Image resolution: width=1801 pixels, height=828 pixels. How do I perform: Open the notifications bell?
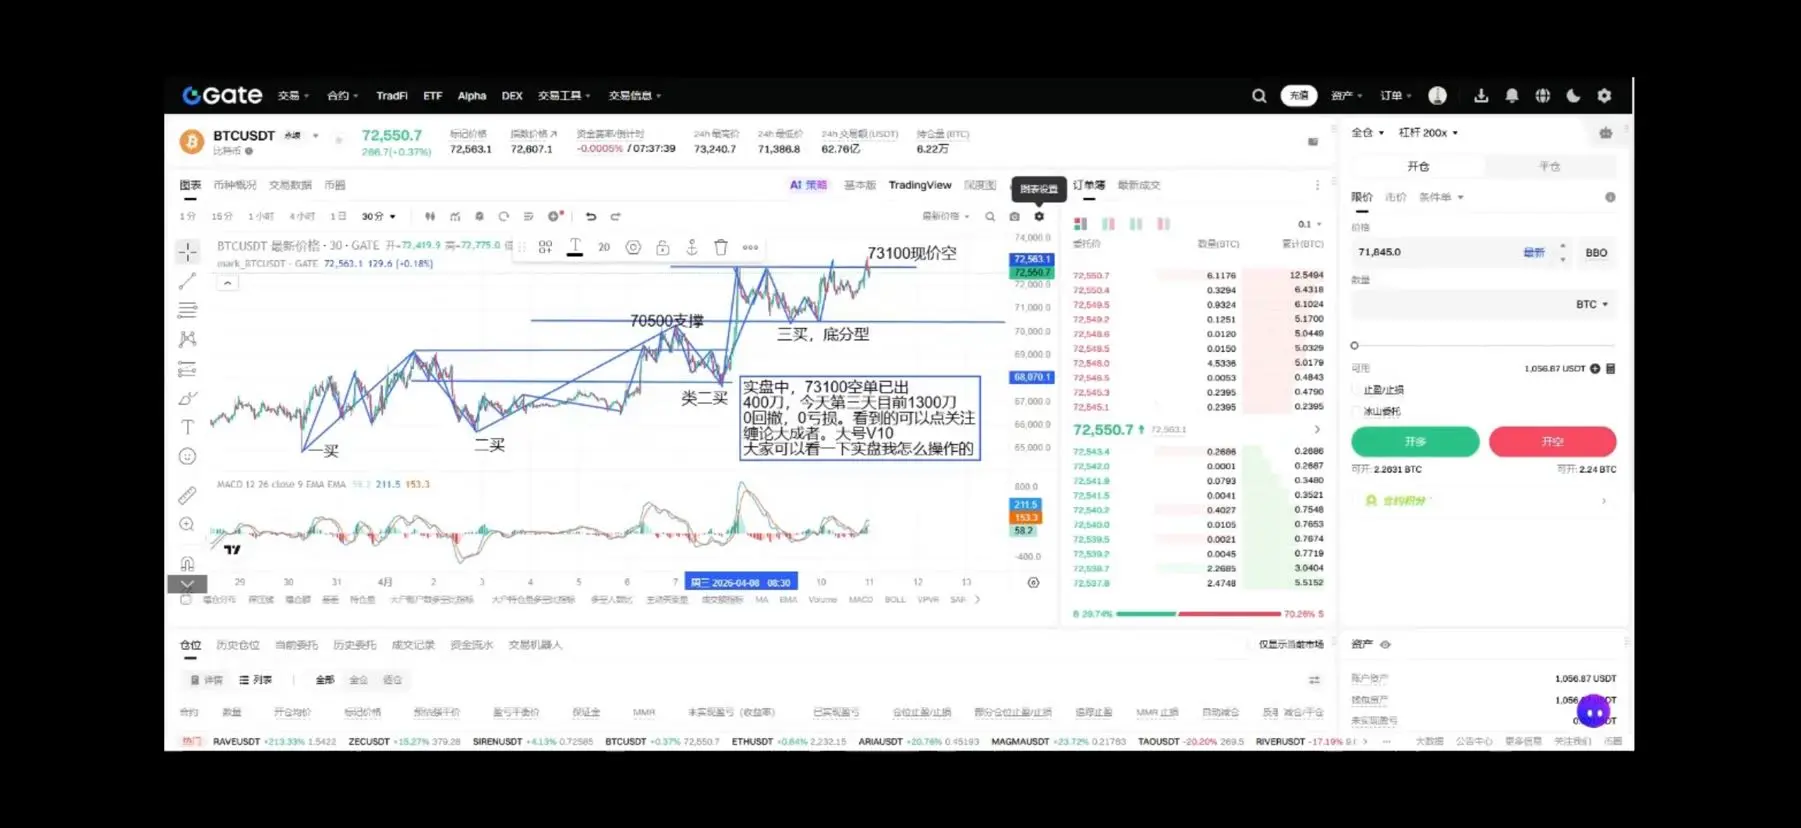click(x=1512, y=96)
